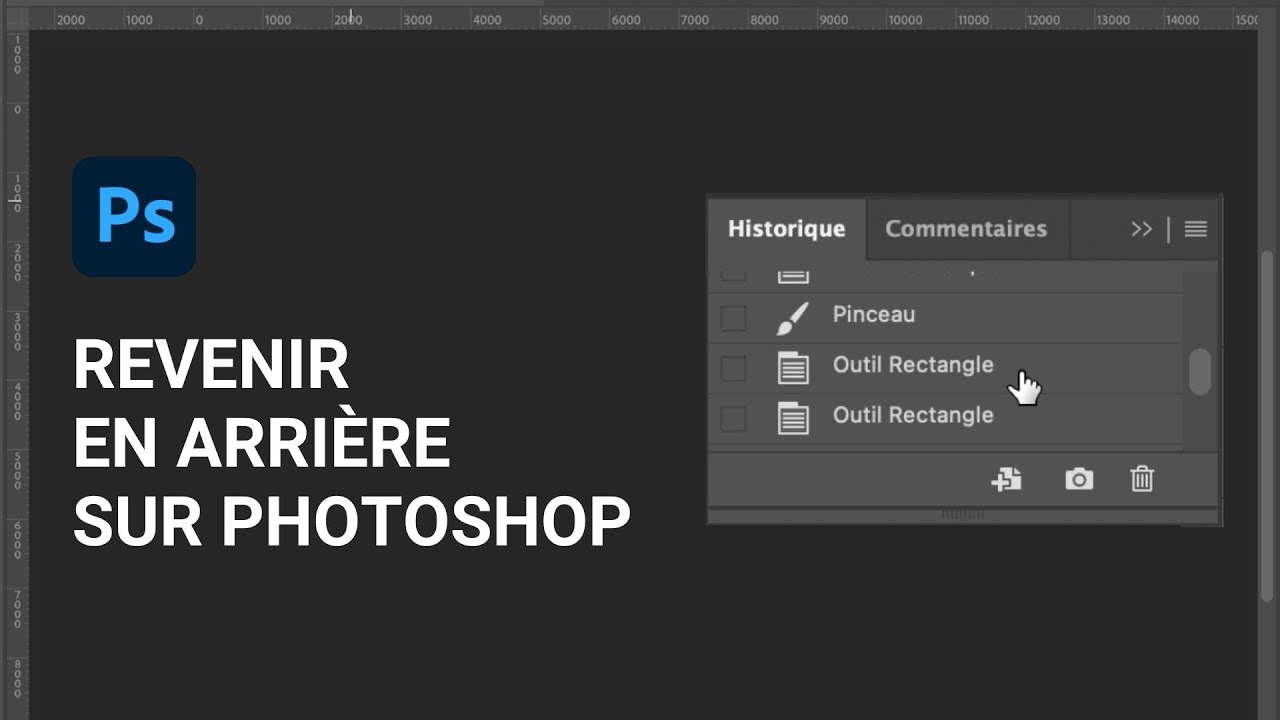This screenshot has width=1280, height=720.
Task: Toggle the history brush source box beside Pinceau
Action: (733, 318)
